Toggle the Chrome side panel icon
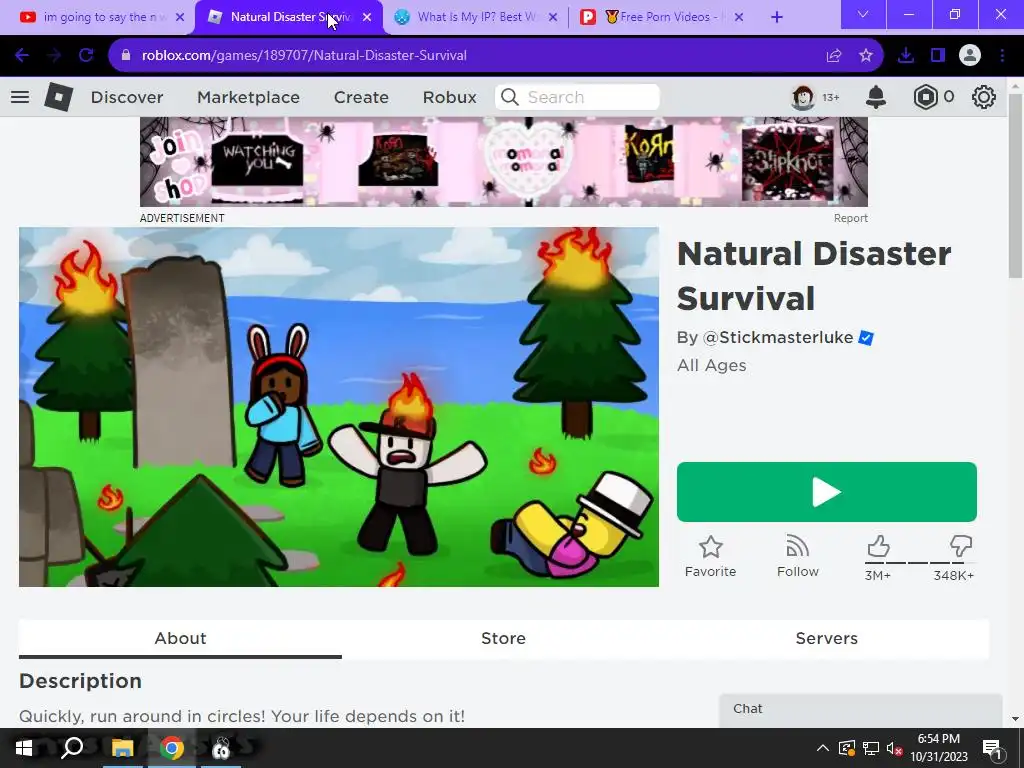 tap(938, 56)
